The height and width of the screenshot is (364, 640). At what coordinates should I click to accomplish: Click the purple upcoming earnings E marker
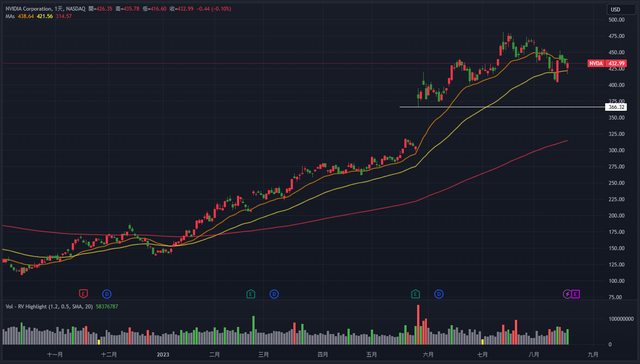[x=575, y=294]
